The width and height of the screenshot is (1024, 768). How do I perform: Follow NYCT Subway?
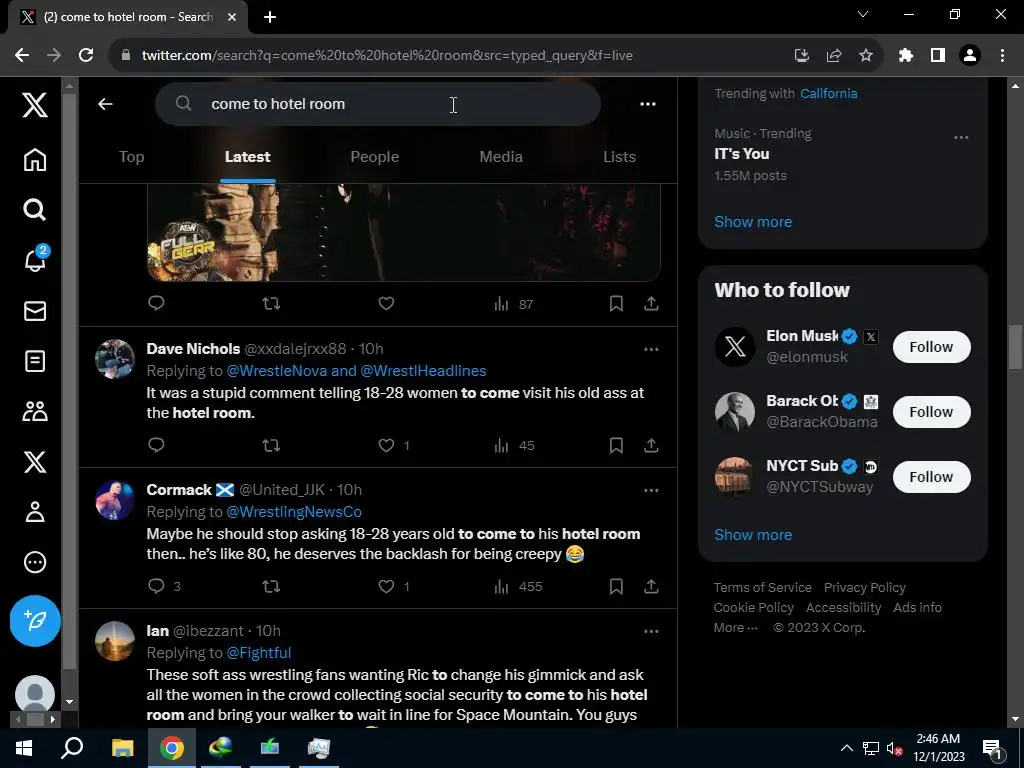931,477
